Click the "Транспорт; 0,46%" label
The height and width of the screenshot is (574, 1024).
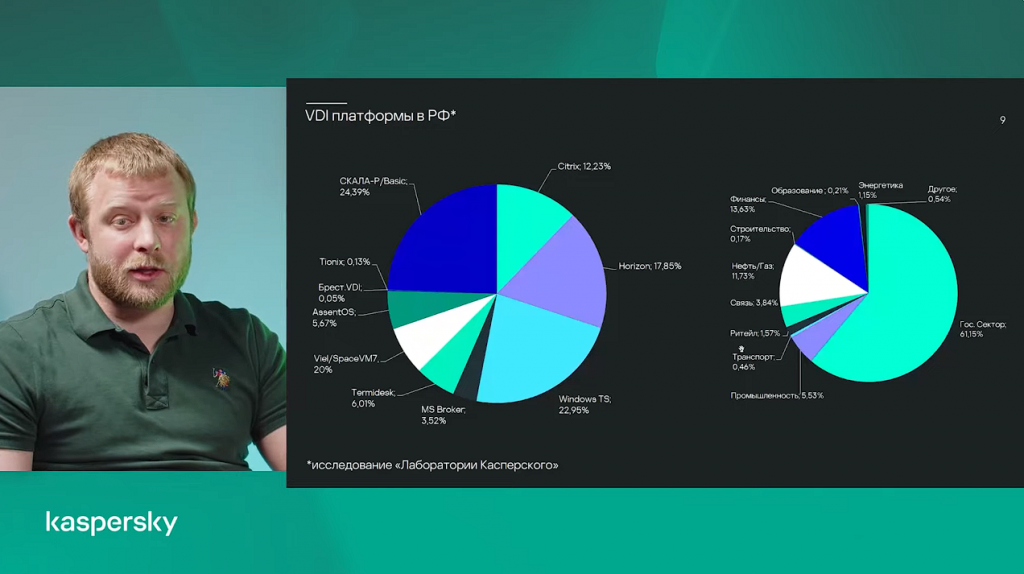point(753,362)
